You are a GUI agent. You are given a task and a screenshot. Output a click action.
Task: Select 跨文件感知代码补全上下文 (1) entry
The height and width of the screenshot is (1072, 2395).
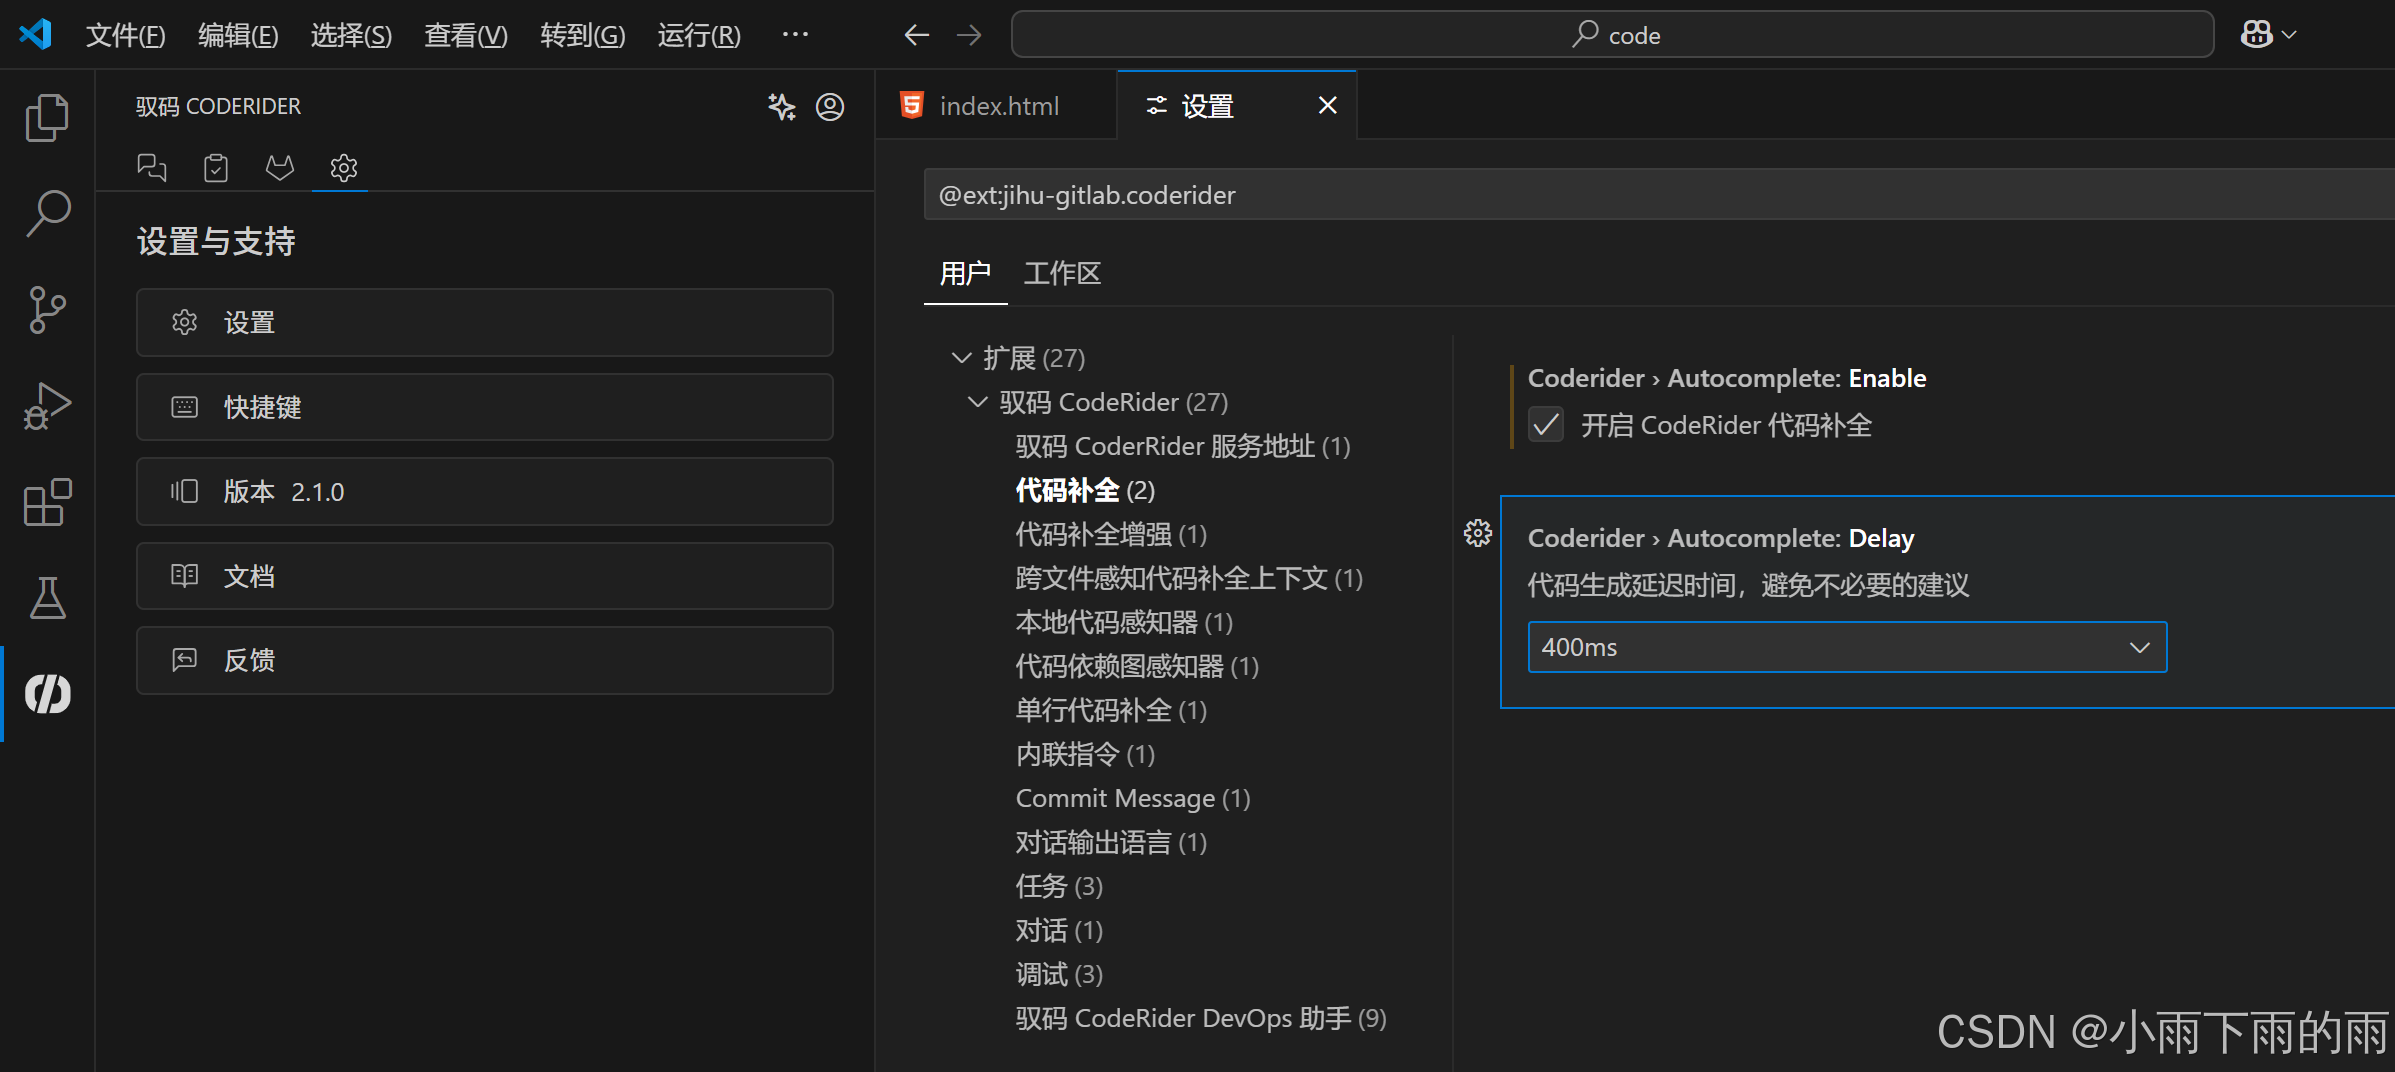click(1189, 578)
